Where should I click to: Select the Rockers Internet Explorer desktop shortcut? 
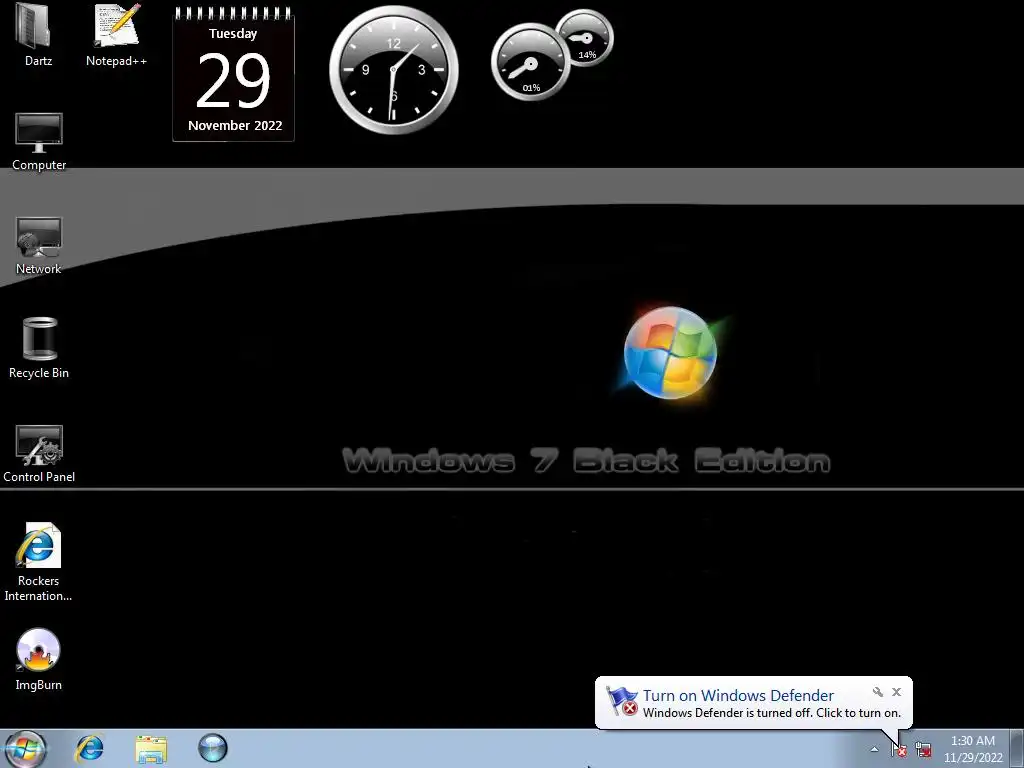39,562
